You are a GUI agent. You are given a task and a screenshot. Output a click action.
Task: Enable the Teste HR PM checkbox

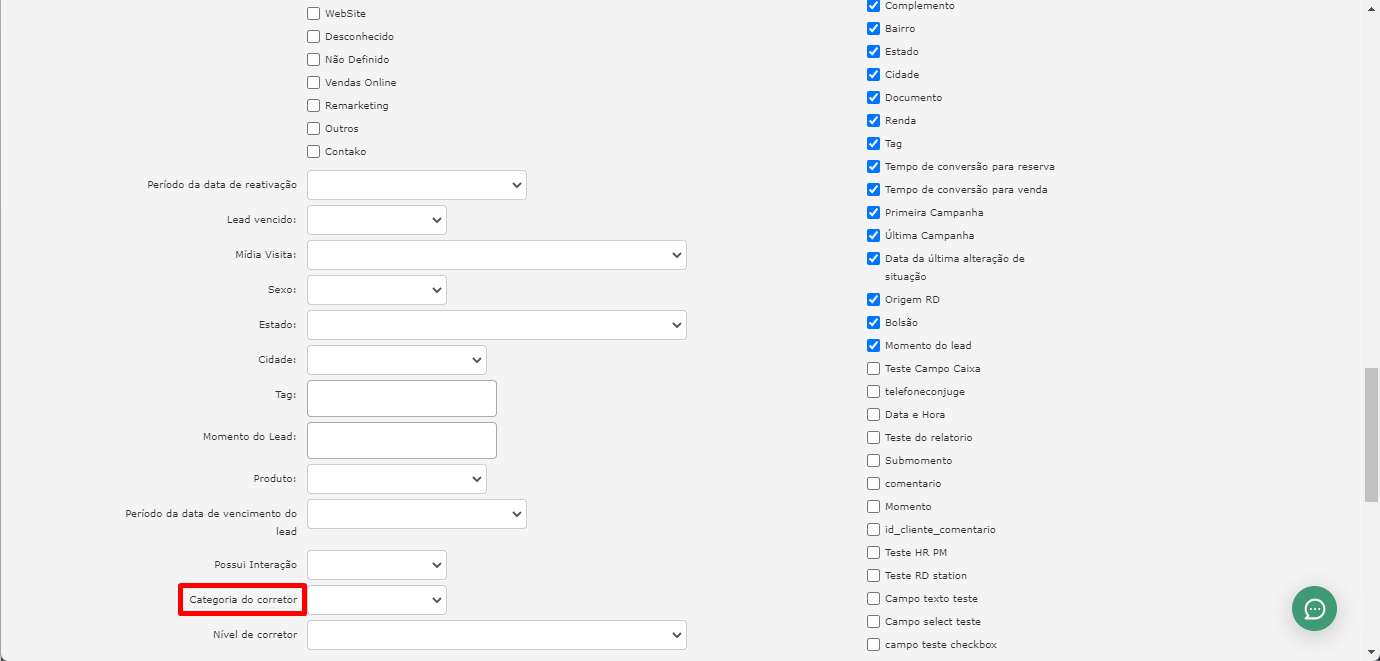pyautogui.click(x=874, y=553)
